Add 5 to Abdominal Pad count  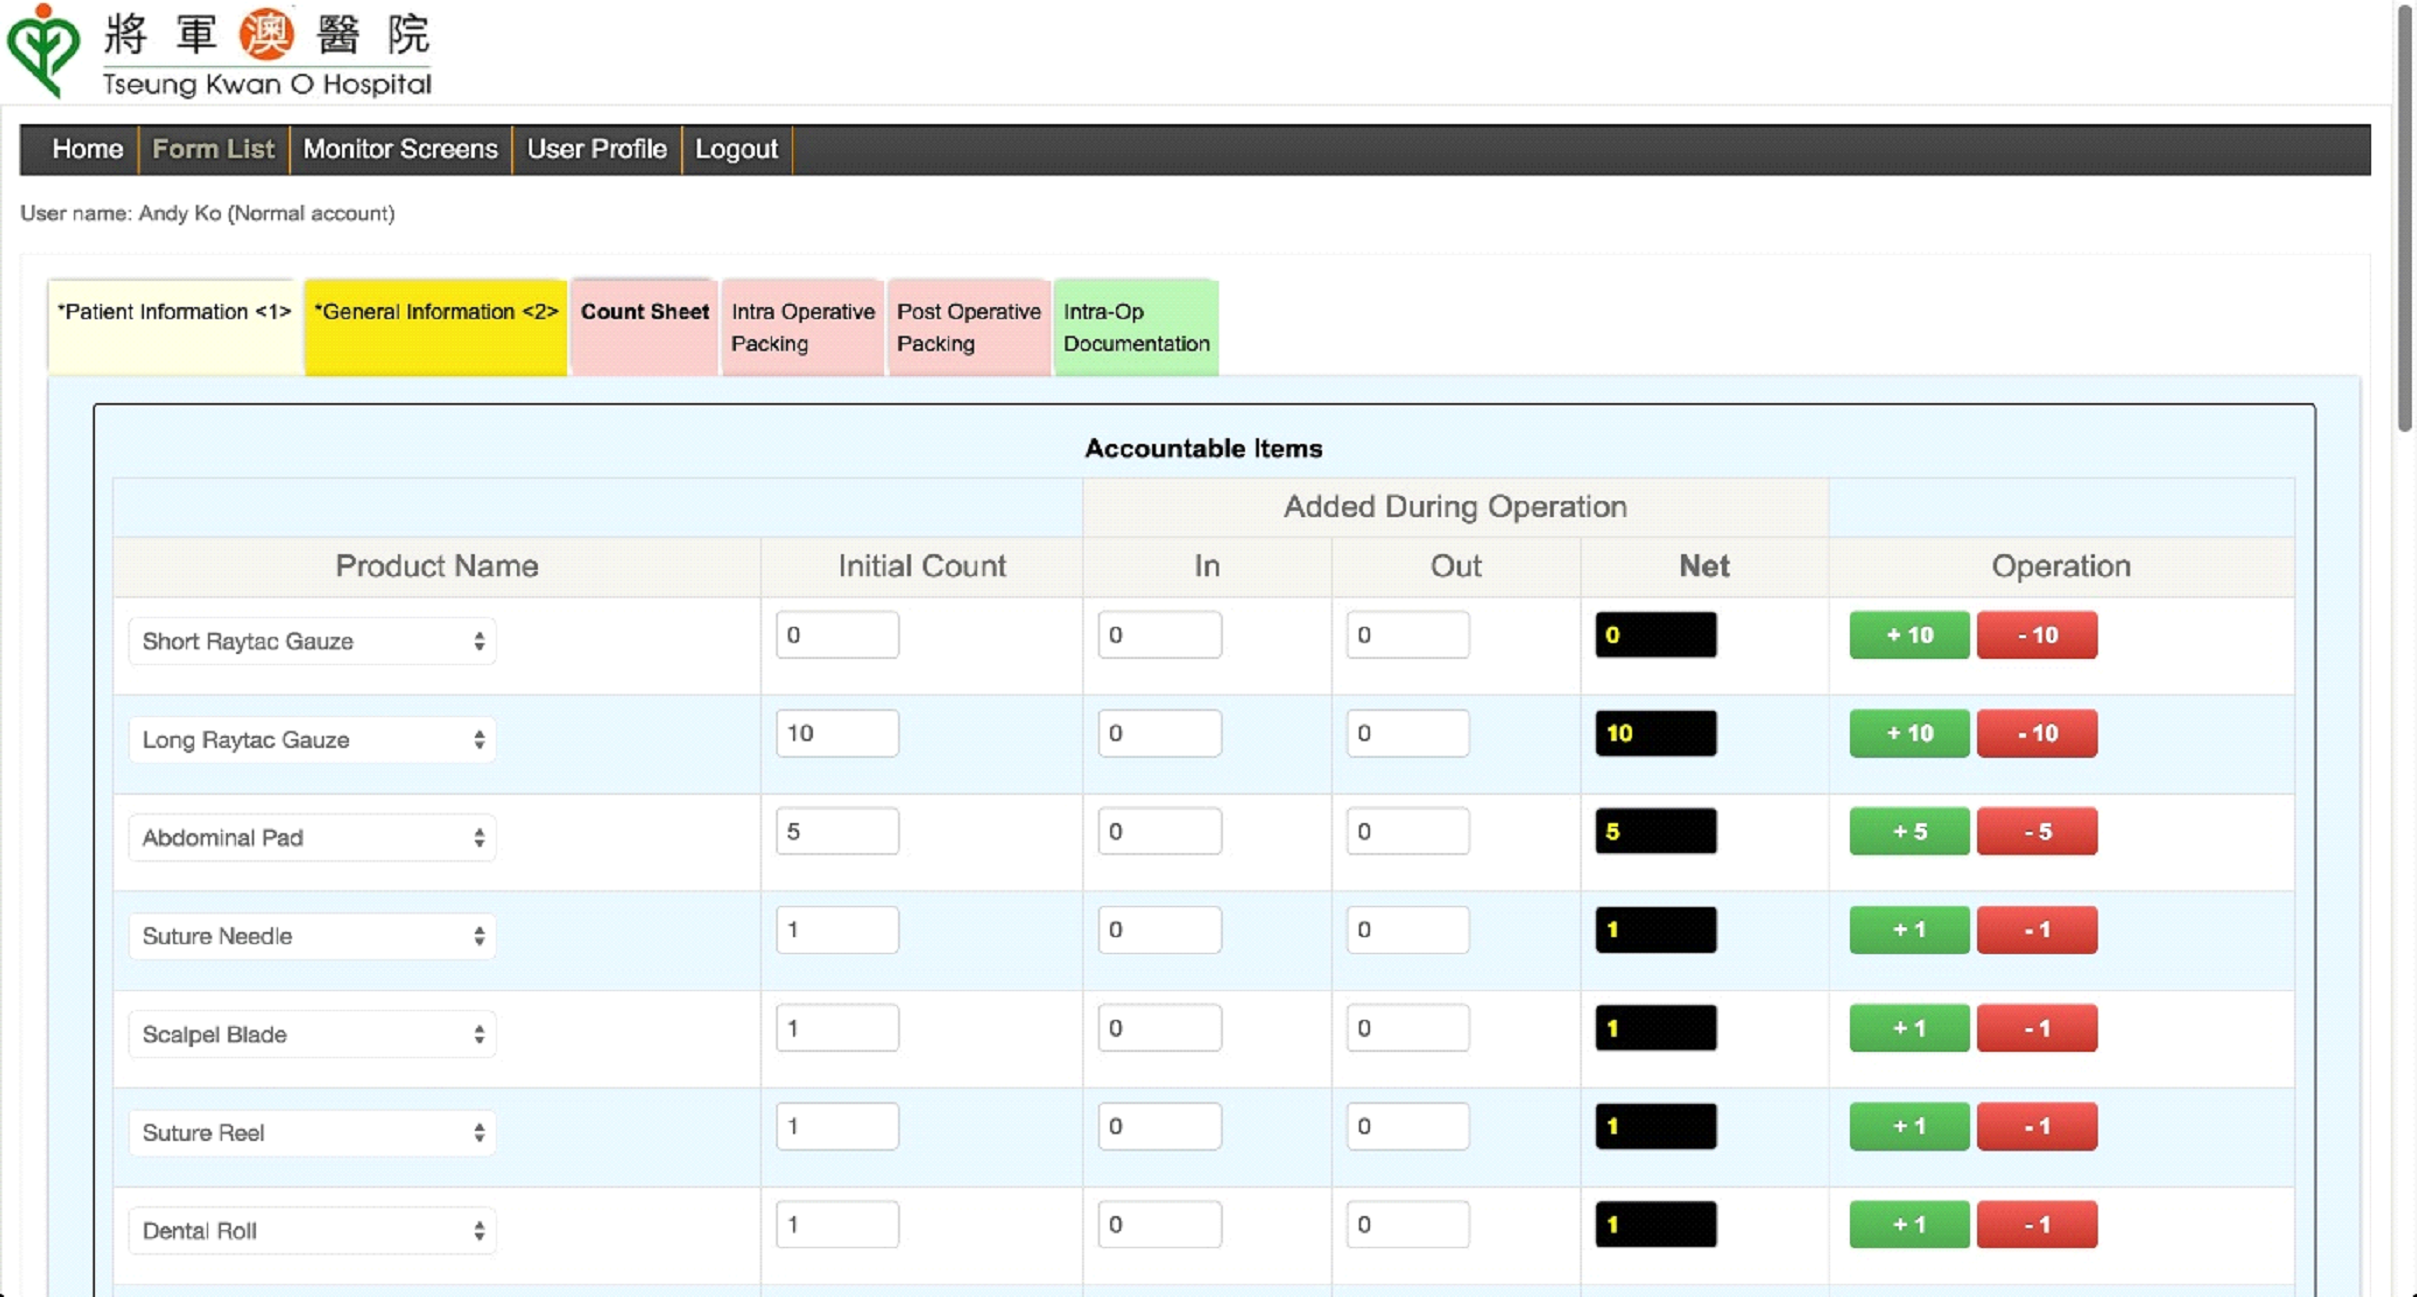[x=1909, y=831]
